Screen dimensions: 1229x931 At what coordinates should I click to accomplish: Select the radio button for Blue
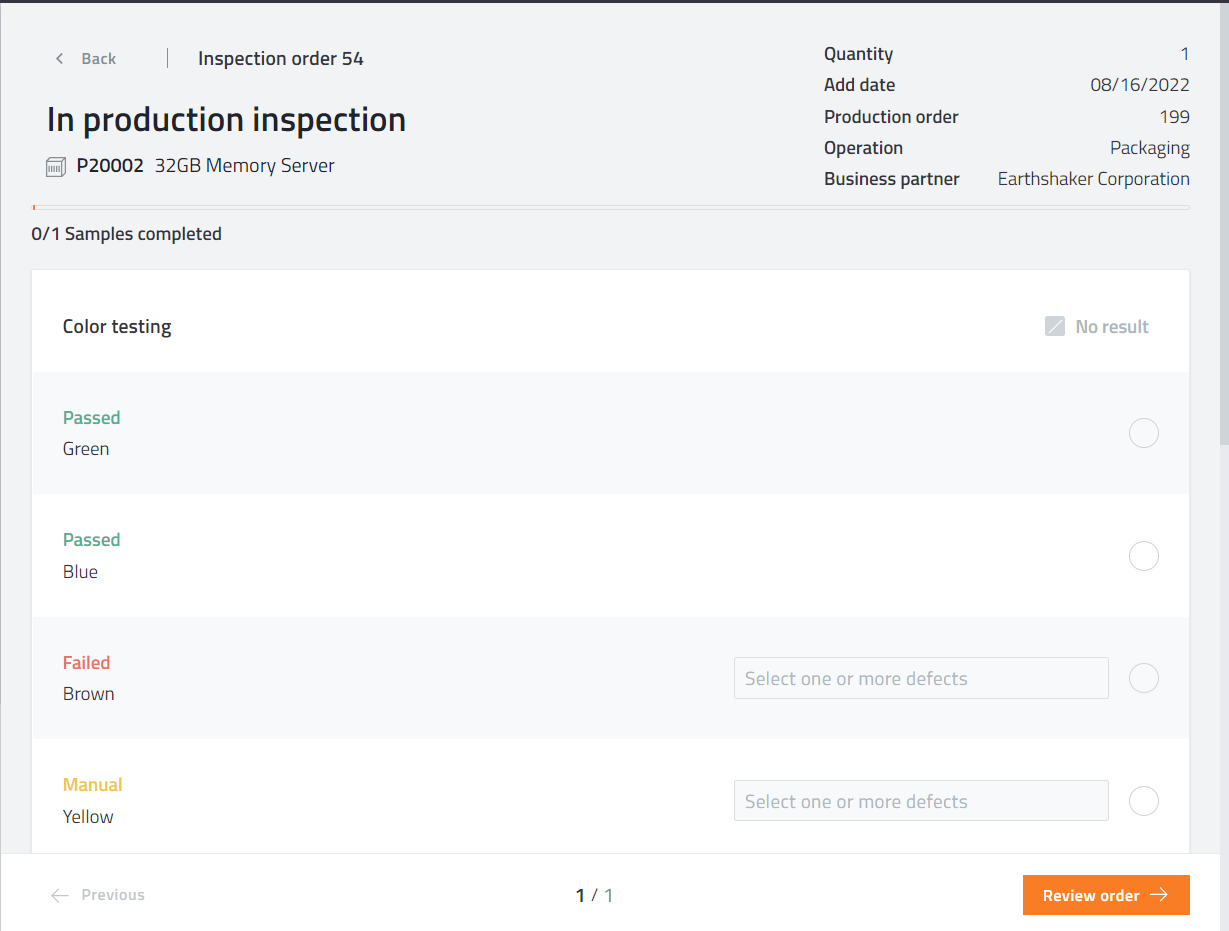(1143, 556)
